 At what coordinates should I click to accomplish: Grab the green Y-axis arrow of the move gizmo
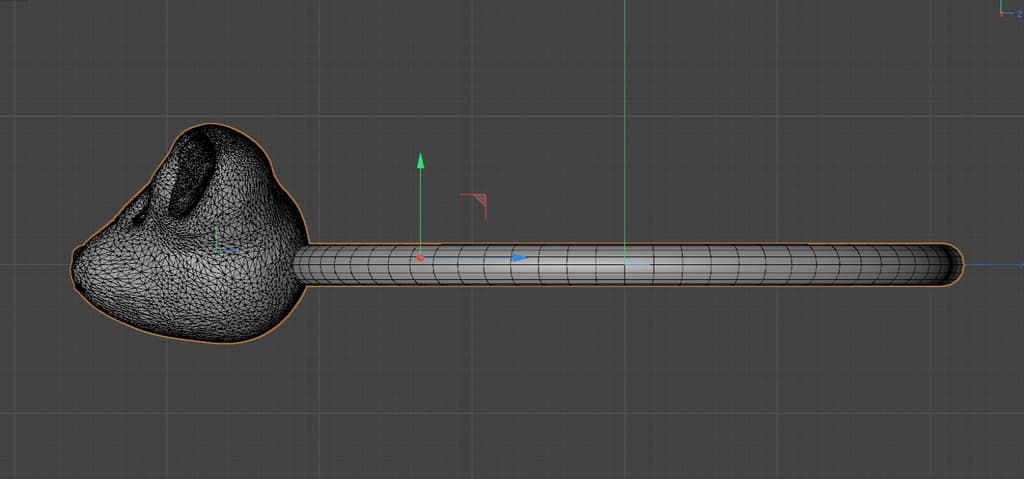pyautogui.click(x=421, y=161)
